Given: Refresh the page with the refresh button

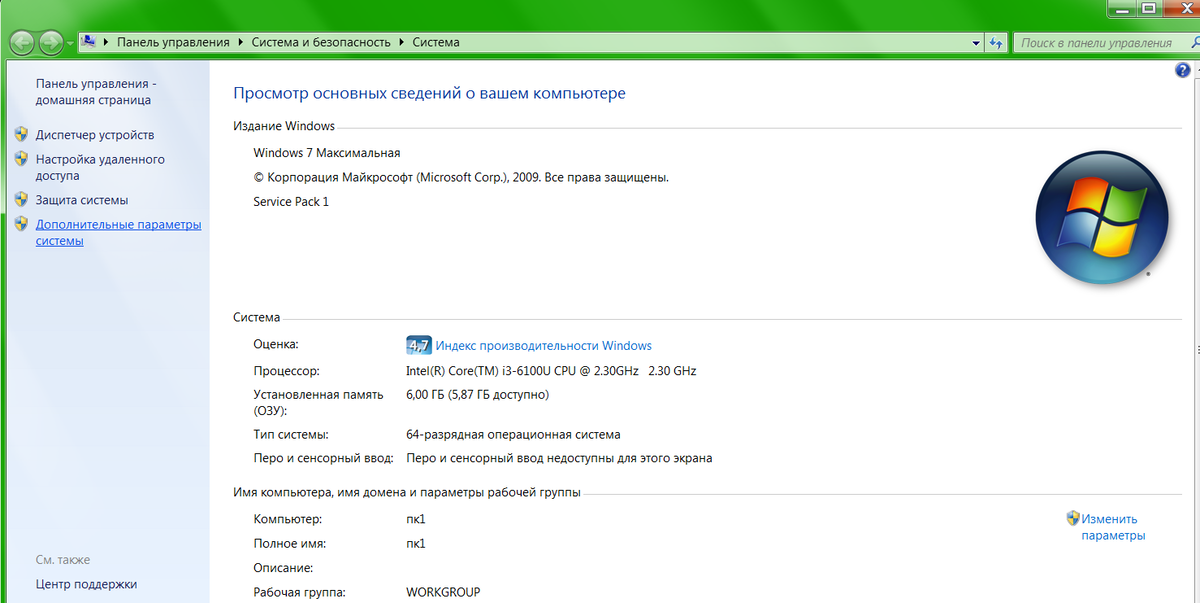Looking at the screenshot, I should [x=996, y=43].
